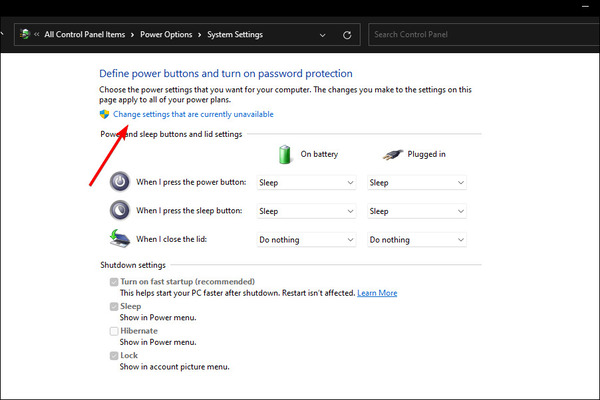Toggle the Sleep power menu checkbox

pyautogui.click(x=114, y=307)
